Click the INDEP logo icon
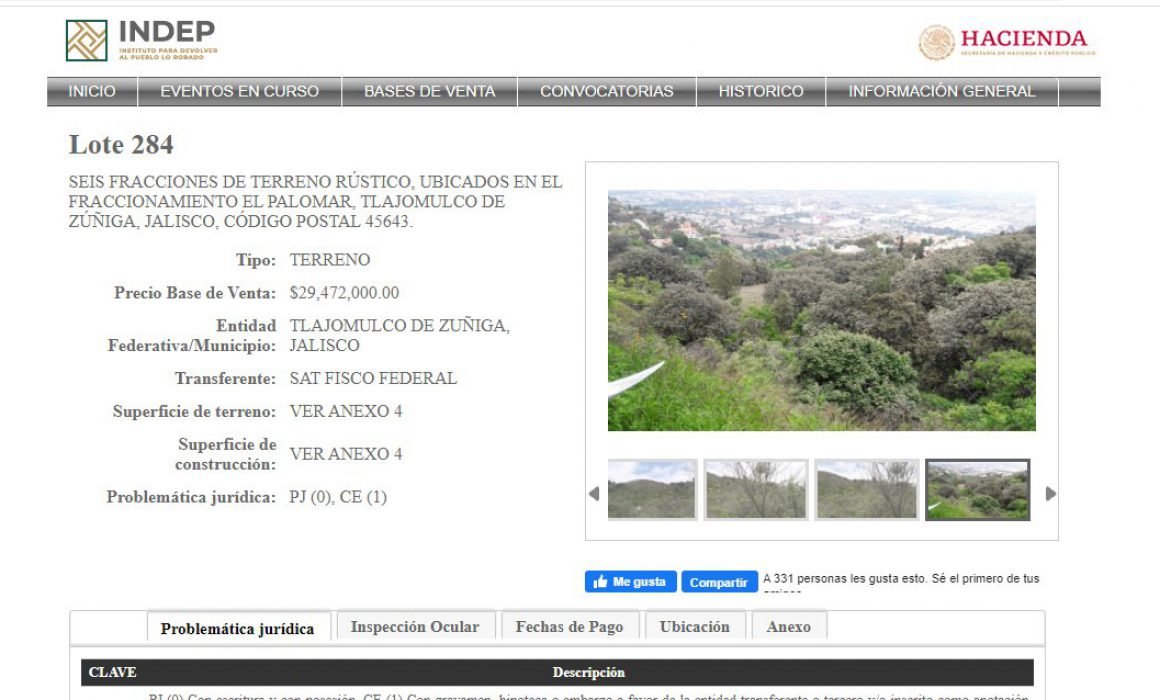1160x700 pixels. pyautogui.click(x=87, y=41)
